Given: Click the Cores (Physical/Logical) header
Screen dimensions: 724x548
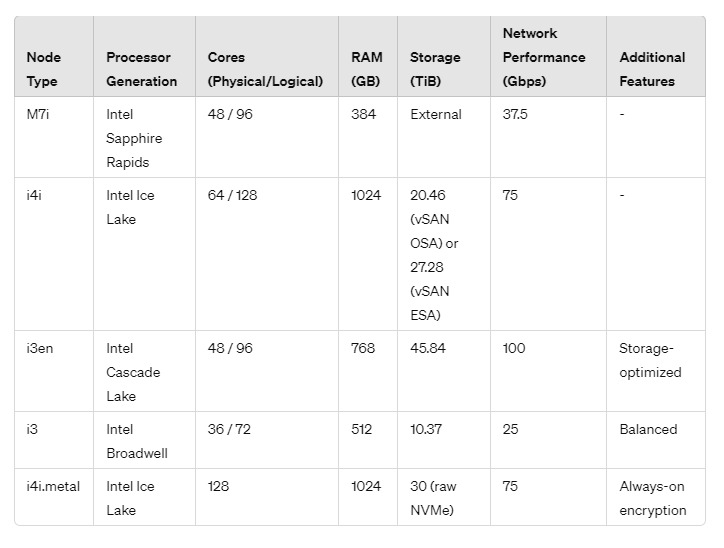Looking at the screenshot, I should [x=267, y=56].
